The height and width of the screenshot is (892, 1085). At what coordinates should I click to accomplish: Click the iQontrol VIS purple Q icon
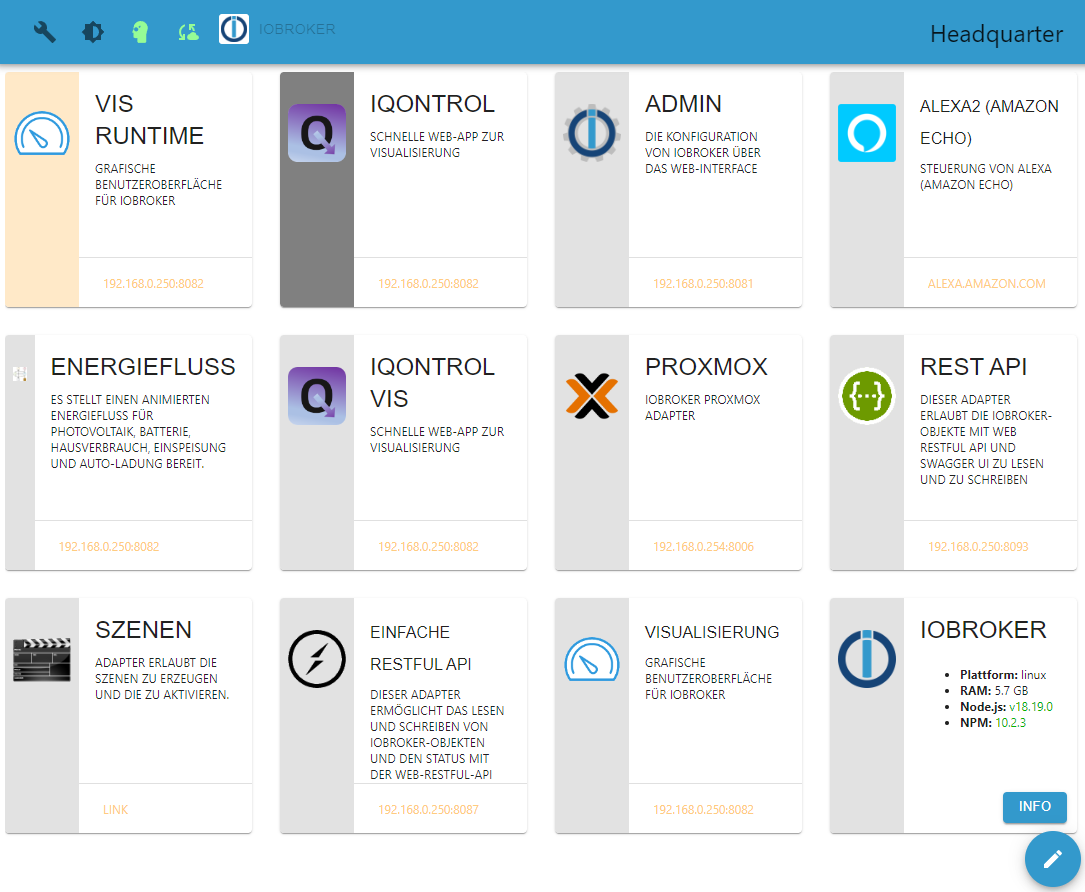coord(317,396)
